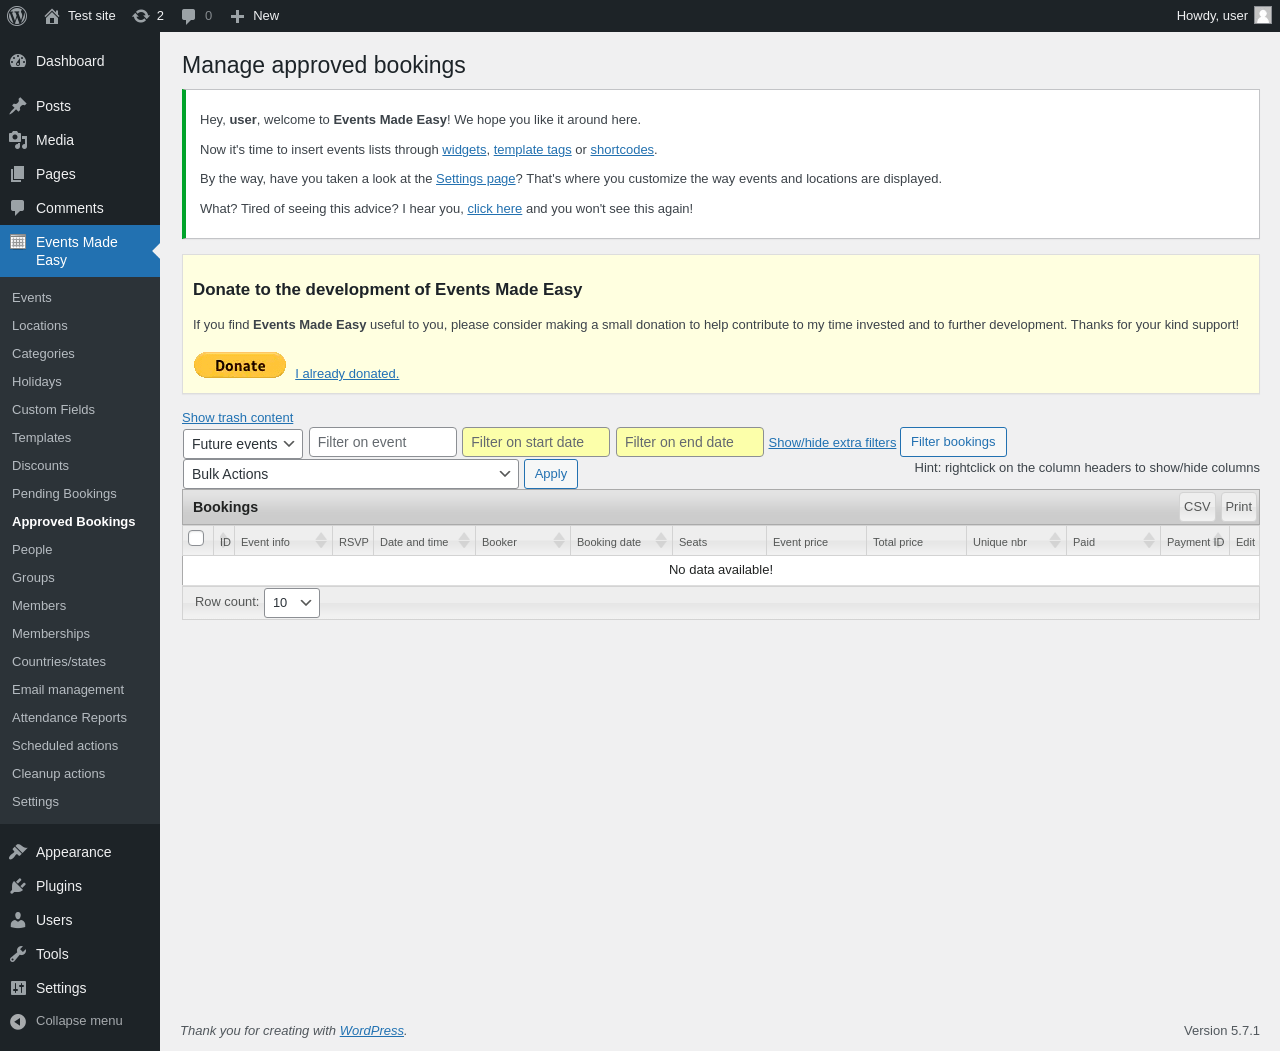Screen dimensions: 1280x1051
Task: Open the People submenu item
Action: point(32,550)
